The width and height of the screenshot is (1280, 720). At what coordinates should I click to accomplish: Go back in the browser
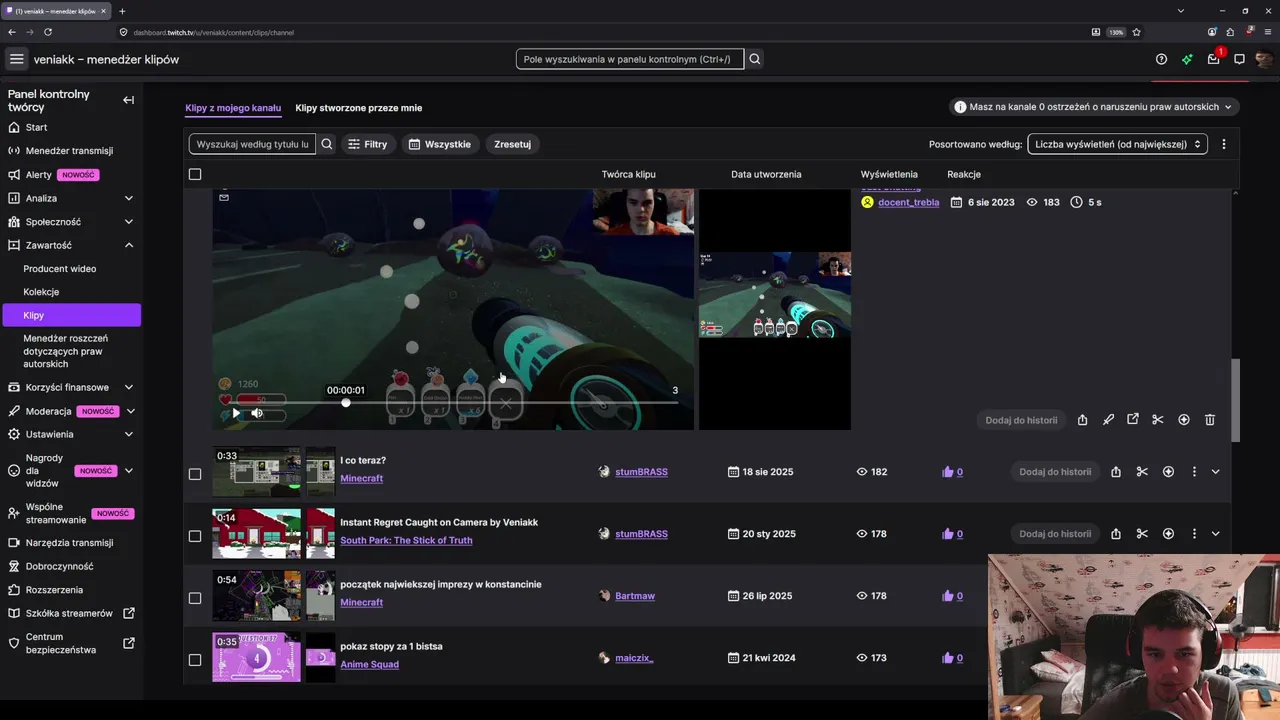(12, 32)
